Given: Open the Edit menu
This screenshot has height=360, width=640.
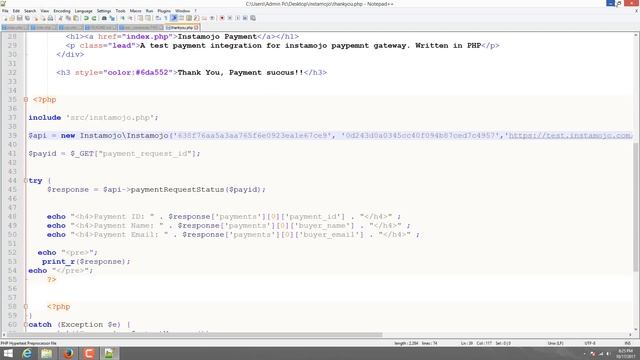Looking at the screenshot, I should [x=16, y=11].
